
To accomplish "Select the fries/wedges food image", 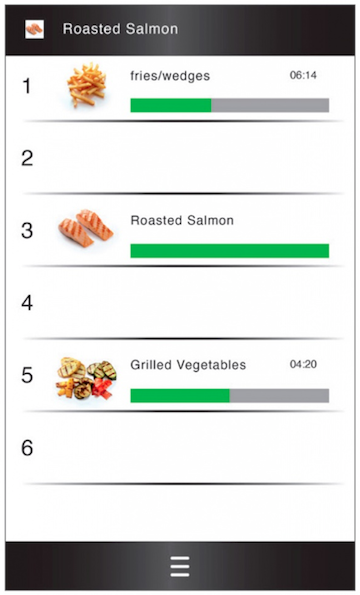I will tap(86, 85).
